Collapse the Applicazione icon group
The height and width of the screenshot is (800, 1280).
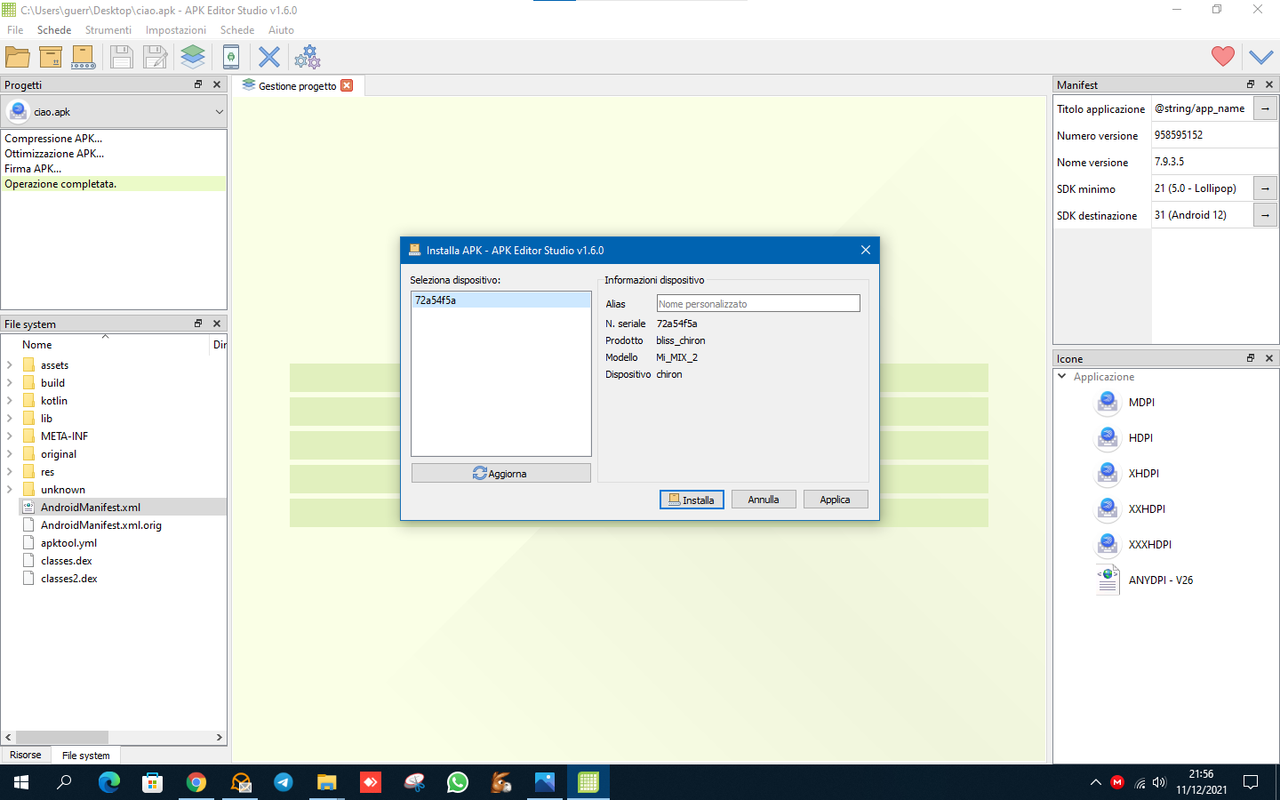pos(1061,377)
